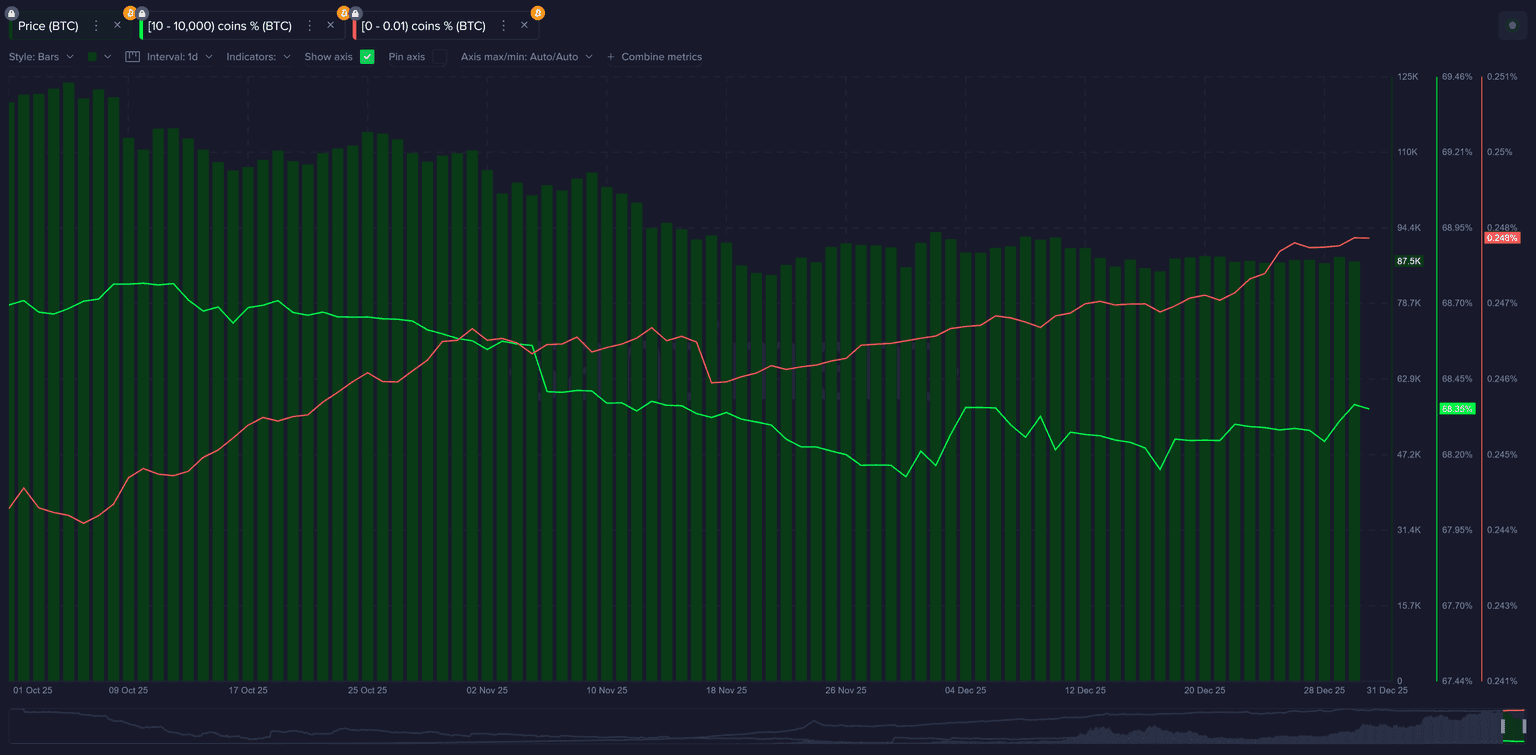Expand the Indicators dropdown
This screenshot has height=755, width=1536.
pyautogui.click(x=258, y=57)
